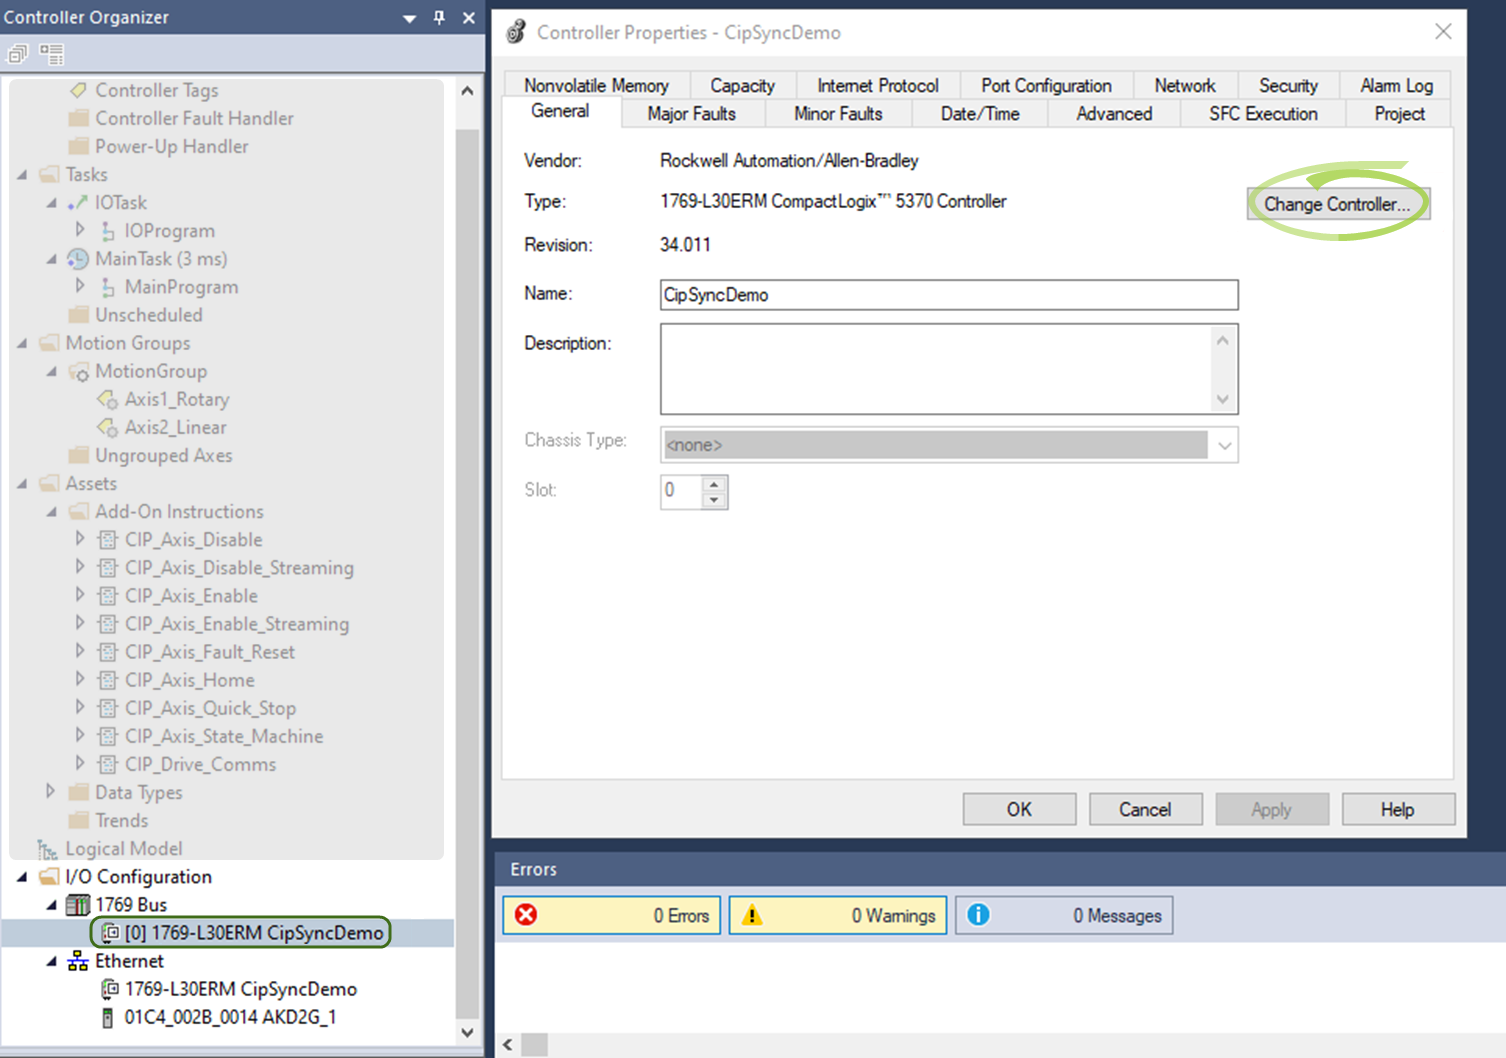Click the IOProgram program icon

click(108, 231)
